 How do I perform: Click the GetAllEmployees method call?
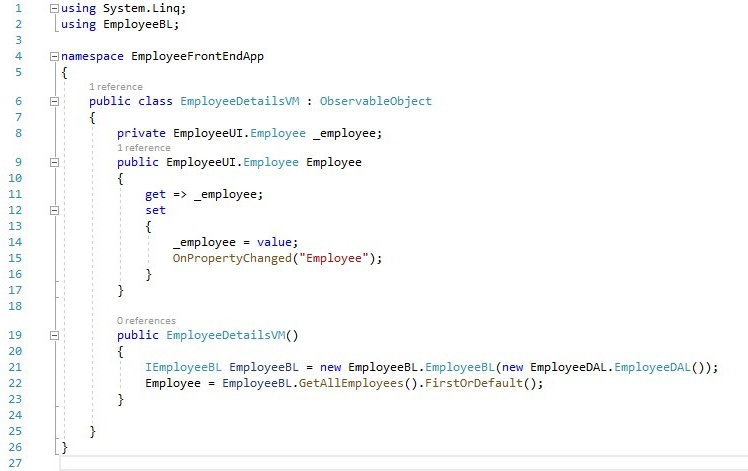coord(351,383)
